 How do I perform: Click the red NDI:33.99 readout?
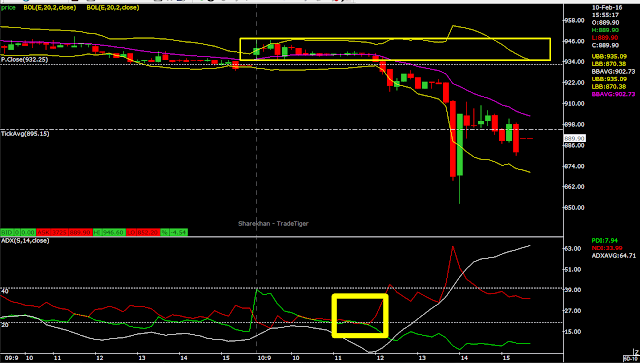606,248
